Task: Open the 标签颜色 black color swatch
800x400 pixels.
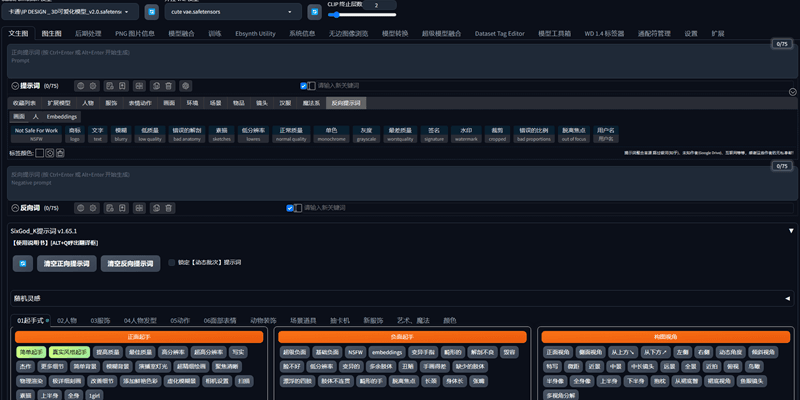Action: (x=39, y=153)
